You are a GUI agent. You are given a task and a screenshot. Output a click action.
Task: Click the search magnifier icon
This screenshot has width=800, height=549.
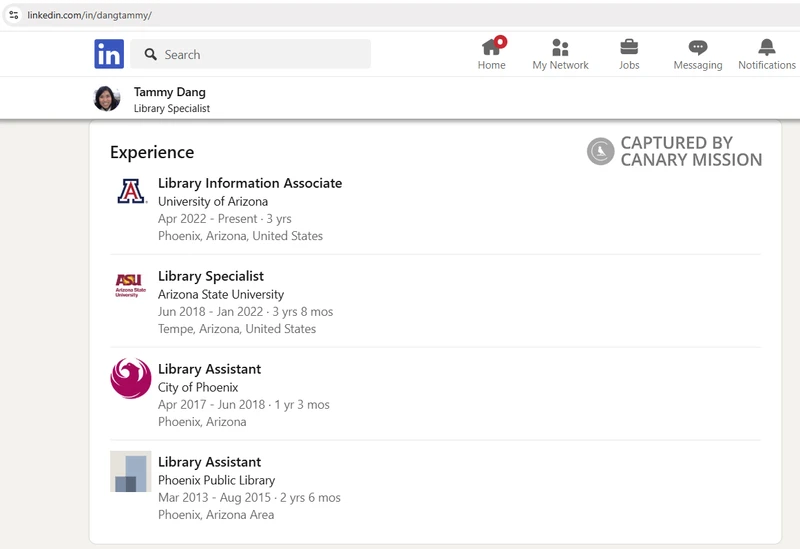pyautogui.click(x=150, y=54)
